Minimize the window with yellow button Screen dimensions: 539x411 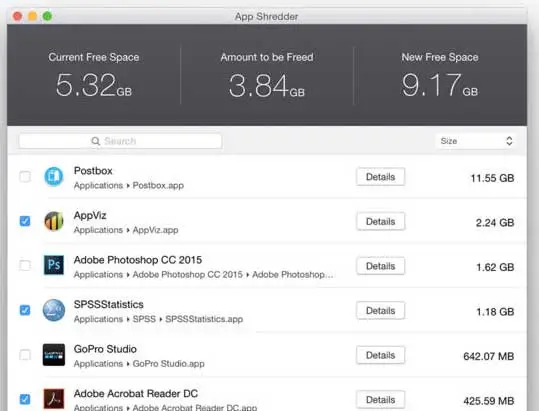[32, 16]
